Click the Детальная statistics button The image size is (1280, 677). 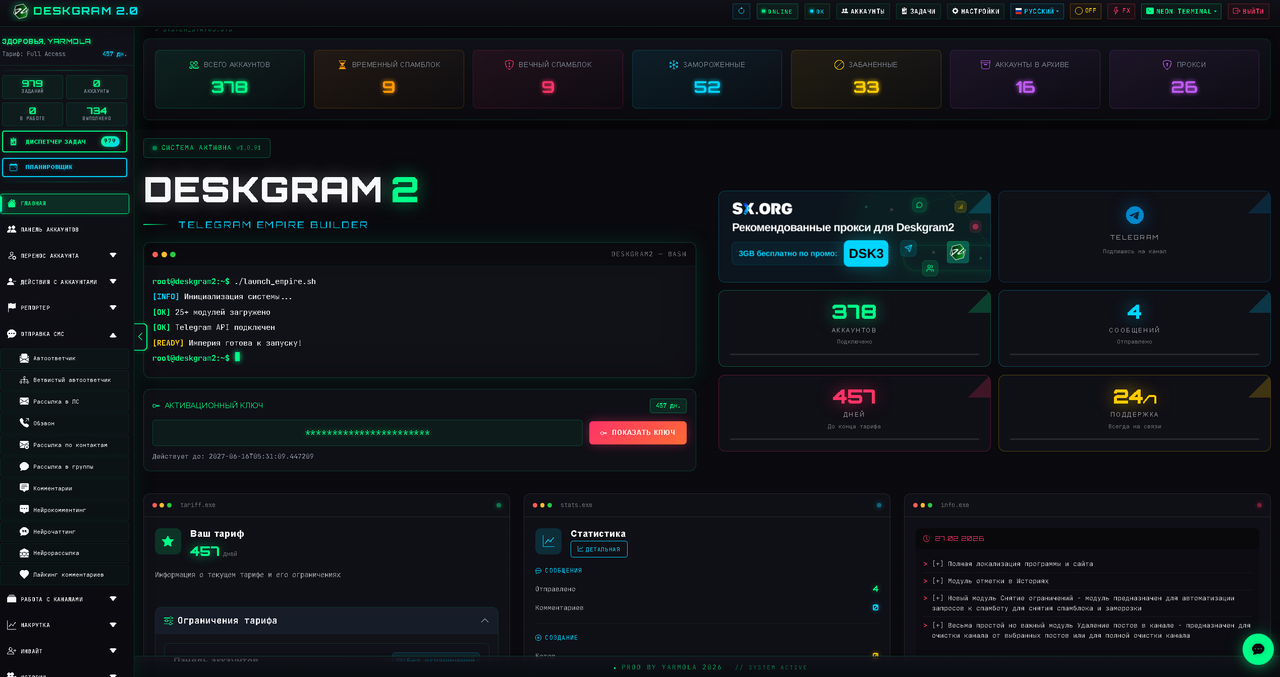pos(598,549)
